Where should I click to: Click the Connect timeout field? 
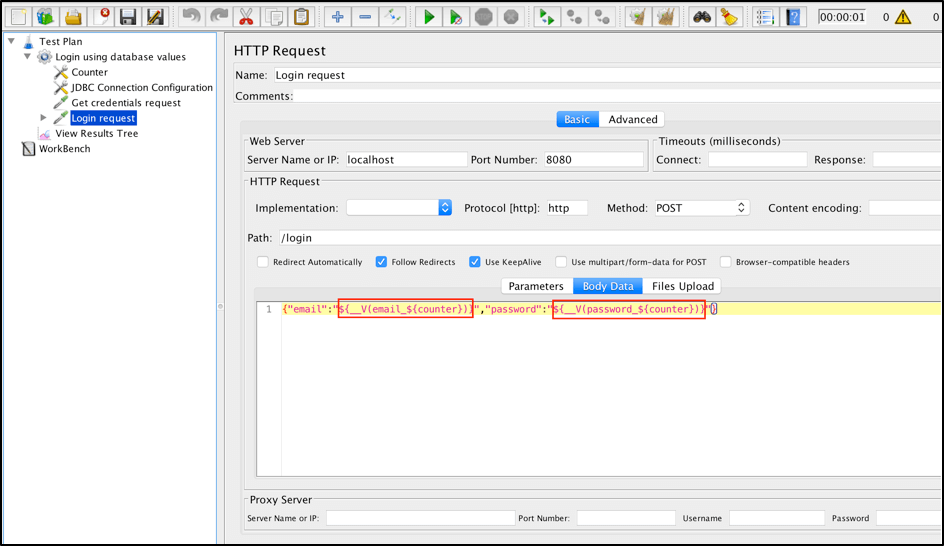click(x=757, y=160)
